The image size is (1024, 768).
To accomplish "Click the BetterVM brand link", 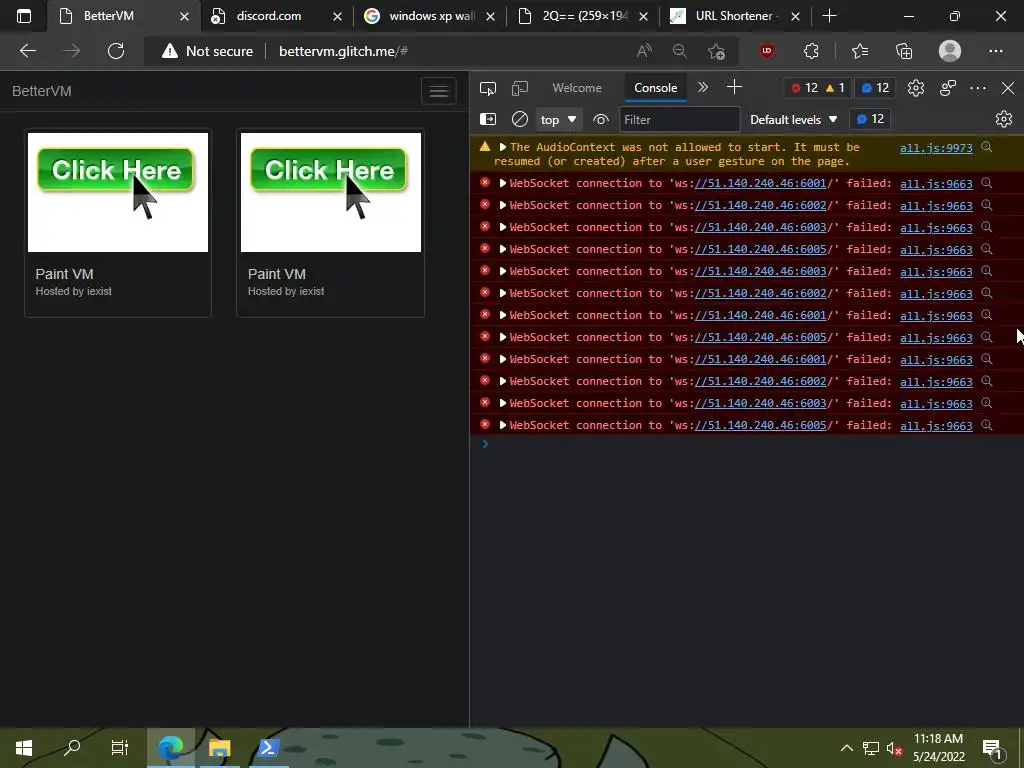I will [42, 91].
